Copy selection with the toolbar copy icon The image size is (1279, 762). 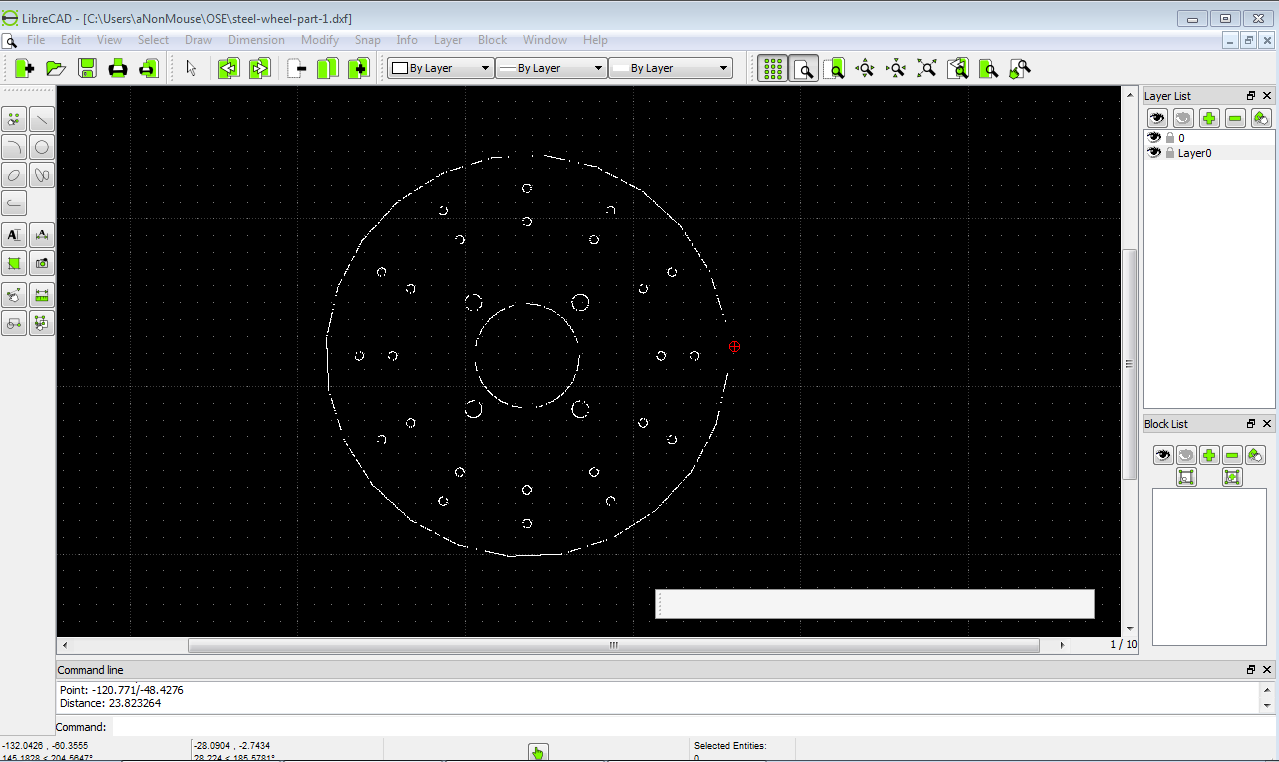[328, 68]
